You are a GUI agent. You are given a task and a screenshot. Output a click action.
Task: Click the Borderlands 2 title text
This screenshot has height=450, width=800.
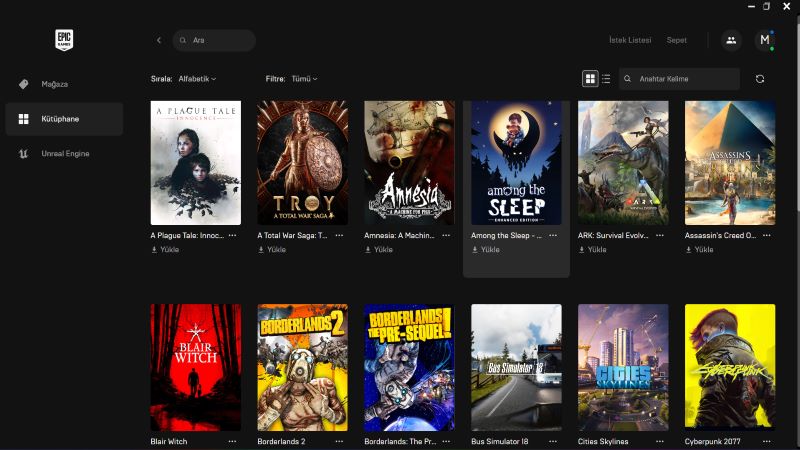point(281,442)
